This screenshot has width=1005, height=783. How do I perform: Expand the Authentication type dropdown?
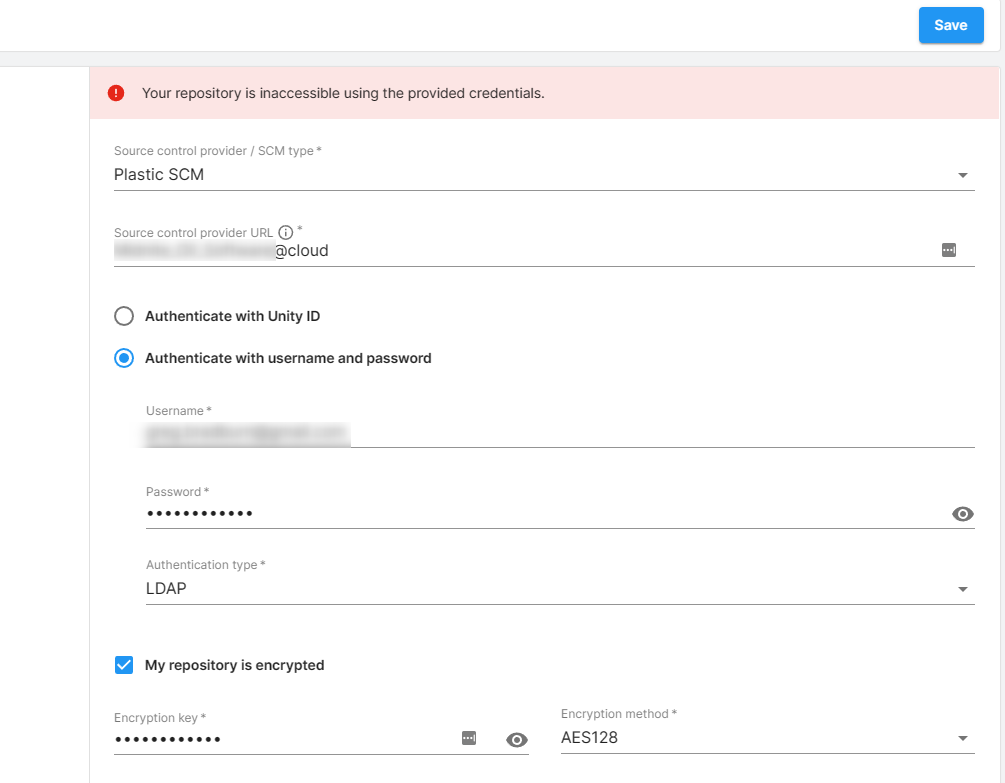tap(962, 589)
